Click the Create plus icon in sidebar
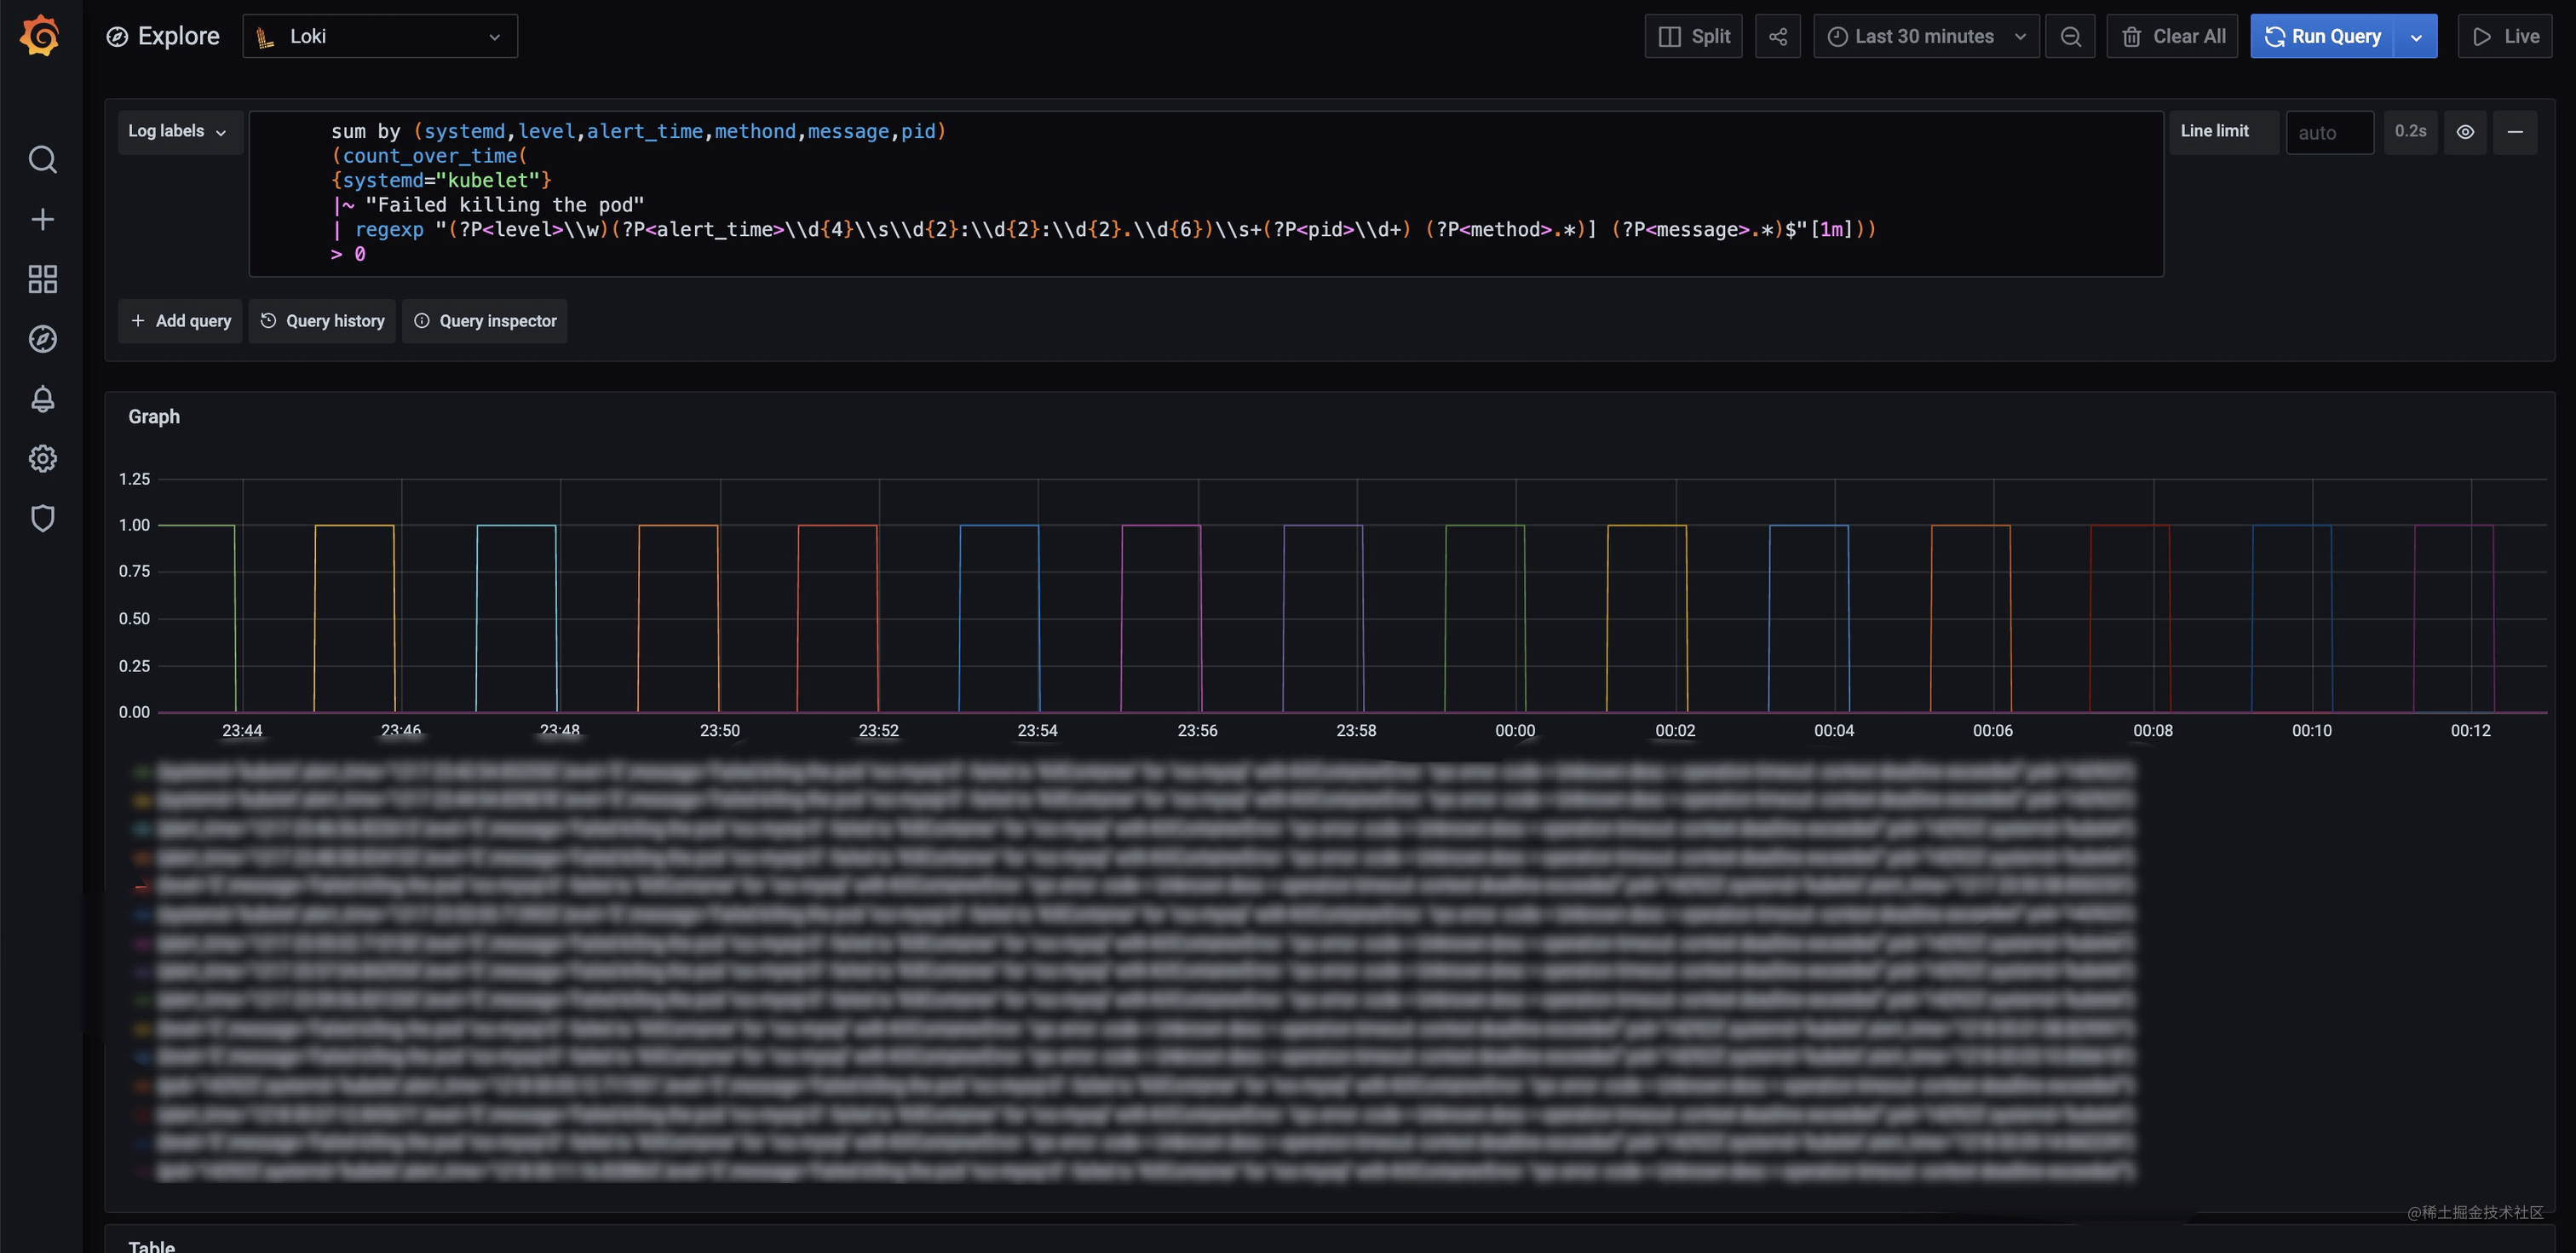2576x1253 pixels. tap(42, 219)
